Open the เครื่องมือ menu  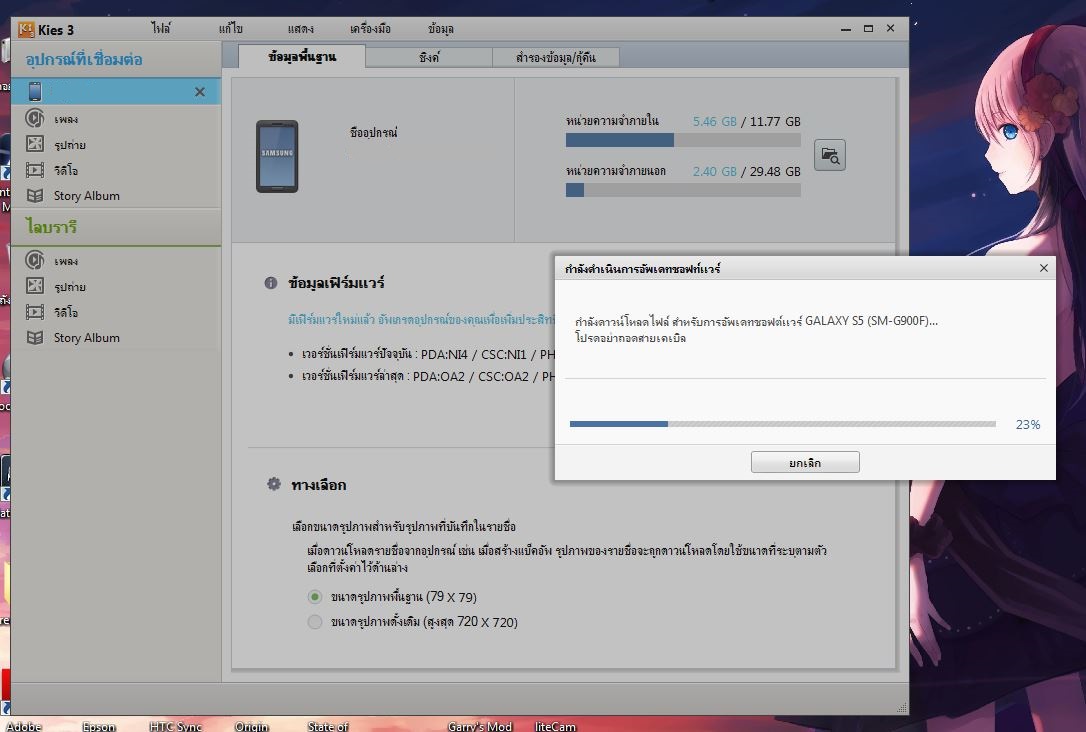[x=371, y=28]
